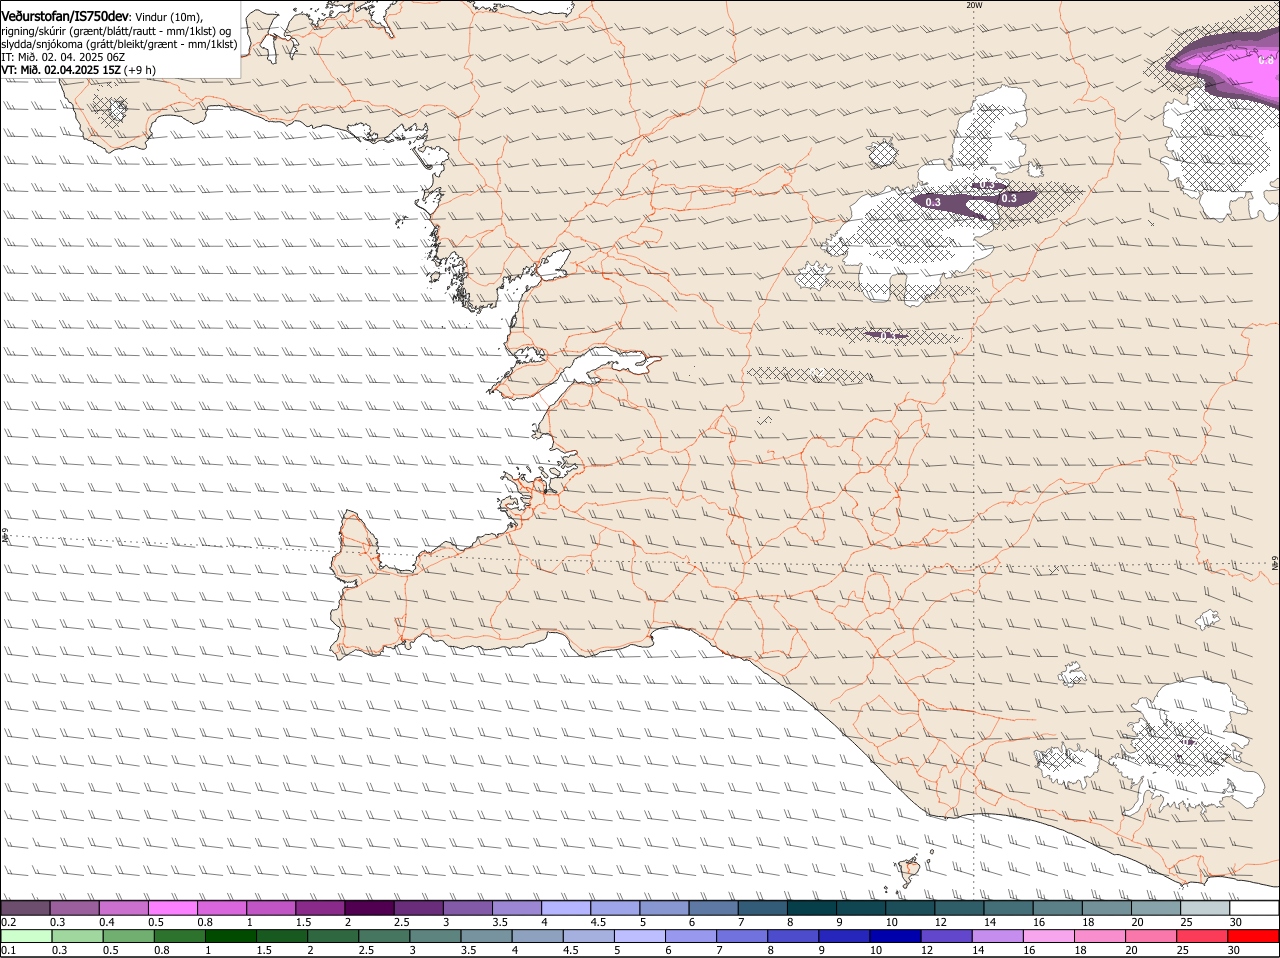Click the 0.1 tick label under the lower colour bar
Viewport: 1280px width, 958px height.
click(x=8, y=950)
